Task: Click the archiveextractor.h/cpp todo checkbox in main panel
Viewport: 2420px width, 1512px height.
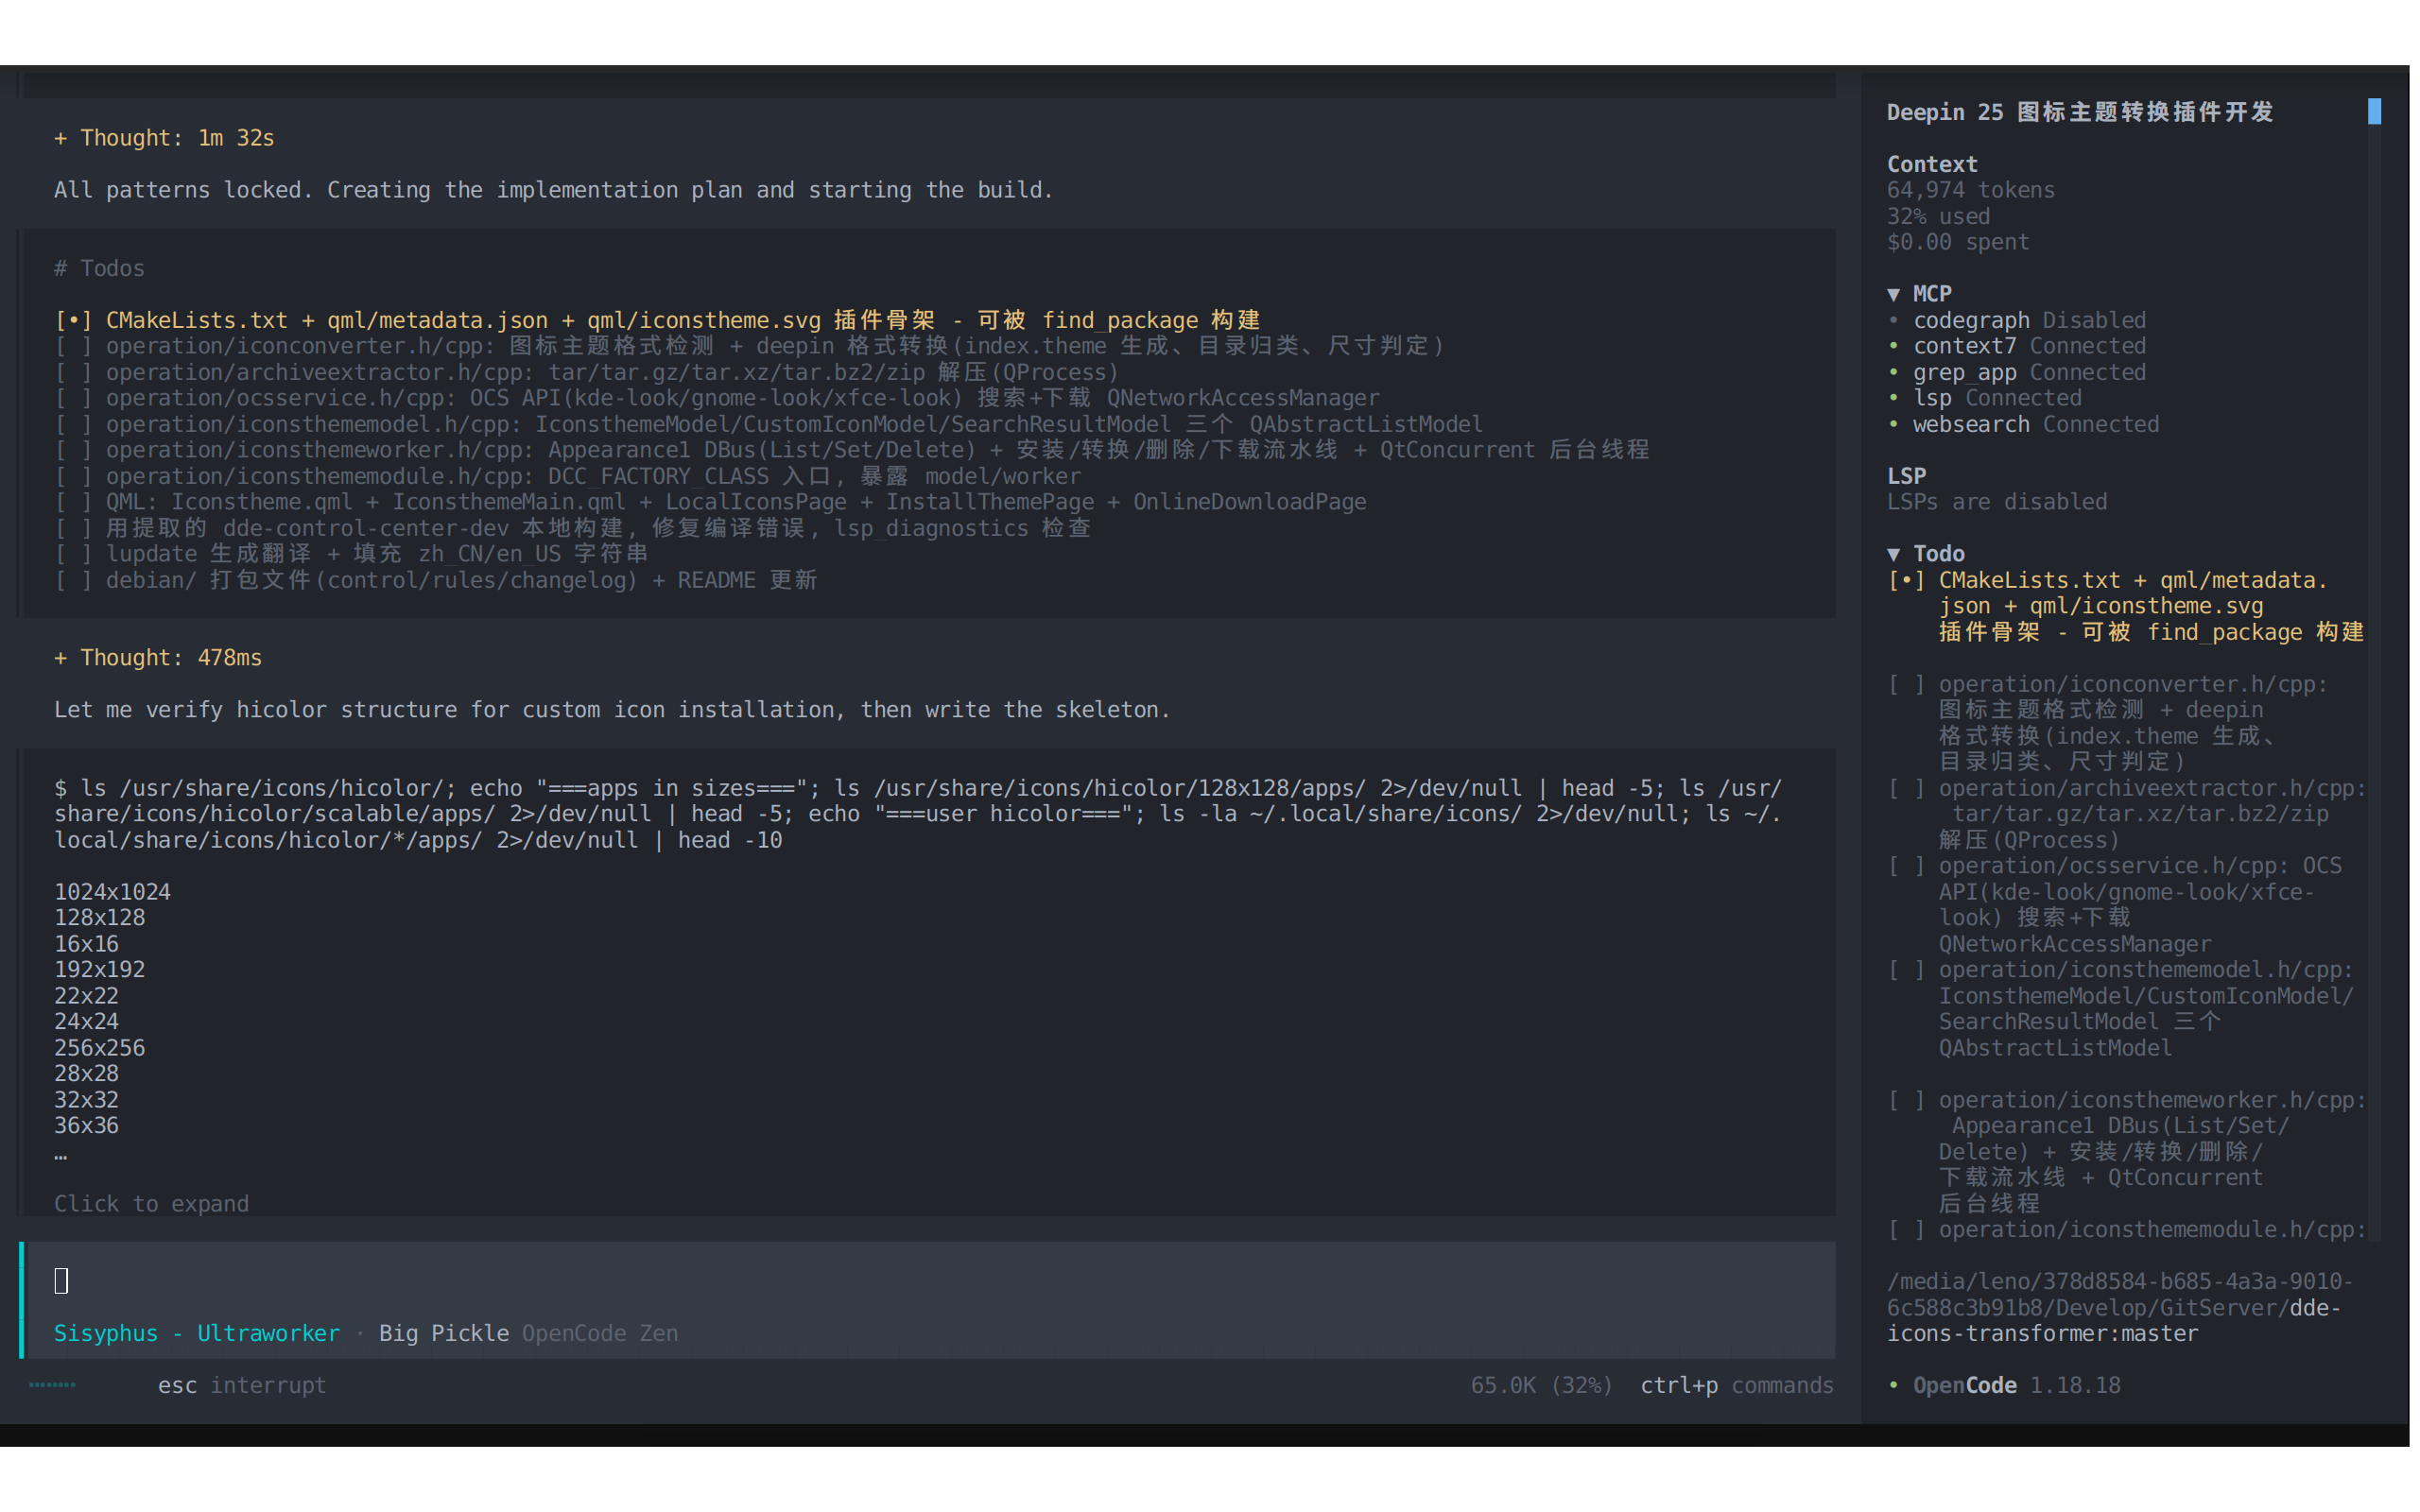Action: pos(73,372)
